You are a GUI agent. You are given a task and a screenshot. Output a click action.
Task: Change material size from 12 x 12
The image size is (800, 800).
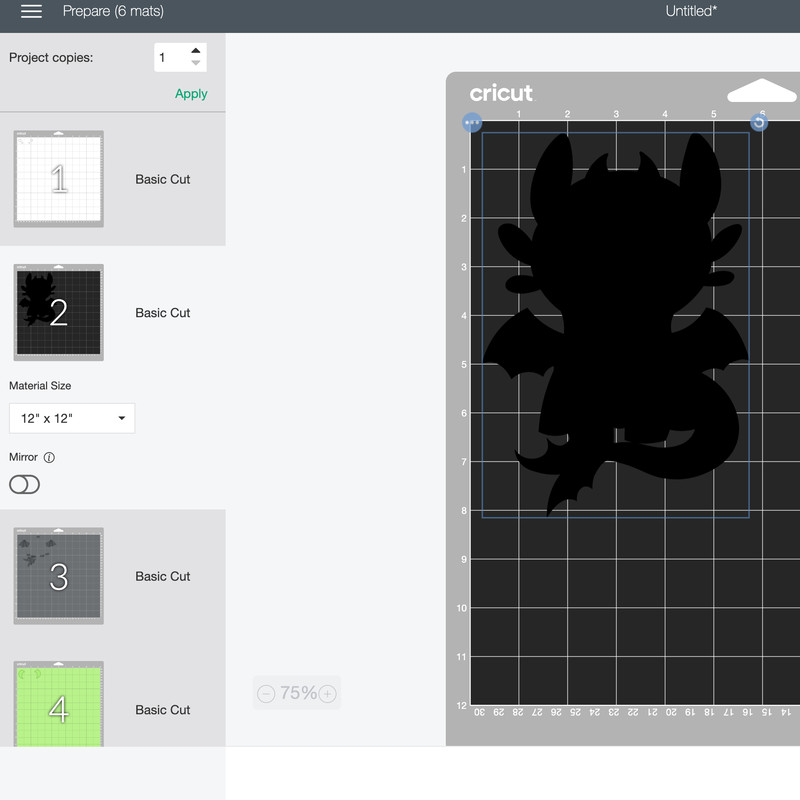click(x=71, y=418)
